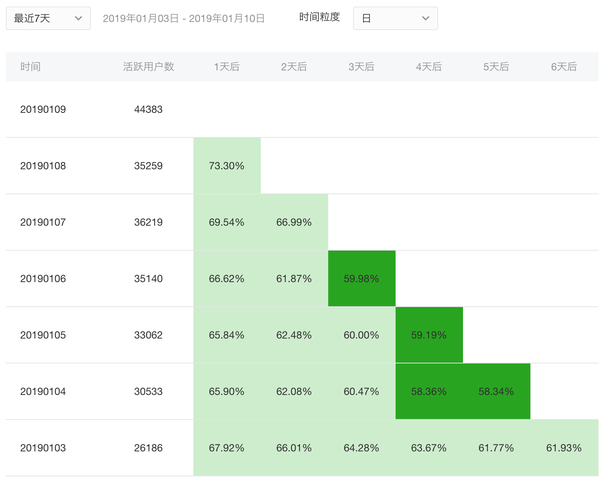Click the 时间 column header
Viewport: 600px width, 477px height.
coord(30,67)
